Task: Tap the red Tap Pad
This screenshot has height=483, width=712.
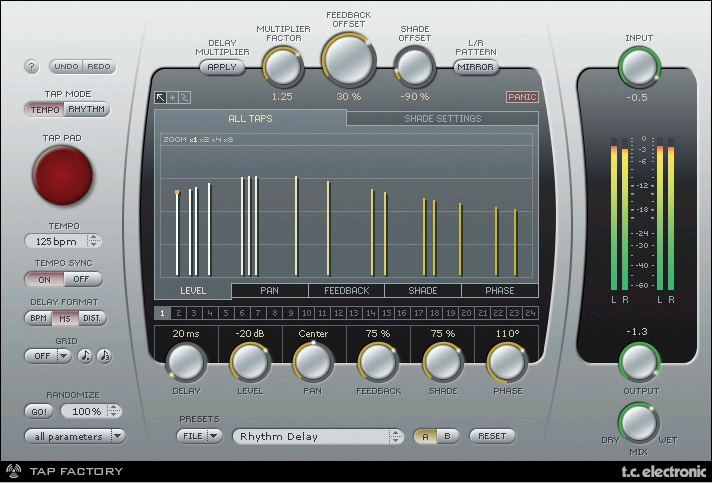Action: point(62,175)
